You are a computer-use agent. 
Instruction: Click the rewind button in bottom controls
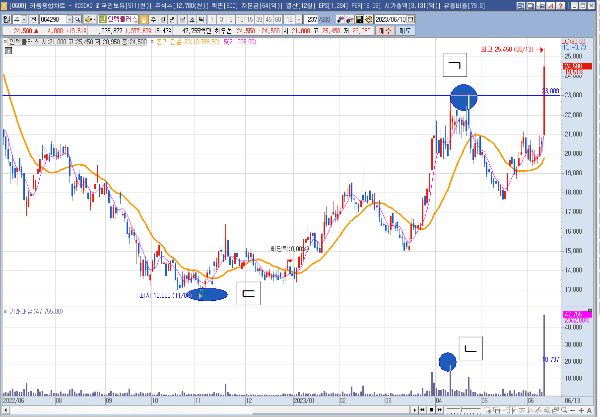(422, 410)
